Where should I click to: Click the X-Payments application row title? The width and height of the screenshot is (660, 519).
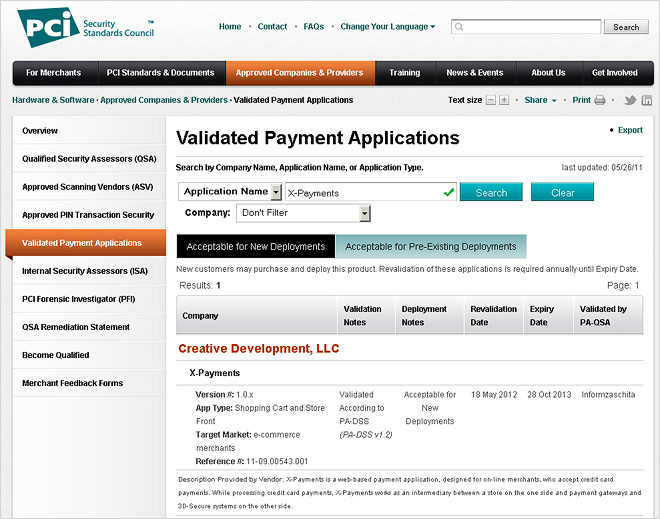[x=215, y=373]
